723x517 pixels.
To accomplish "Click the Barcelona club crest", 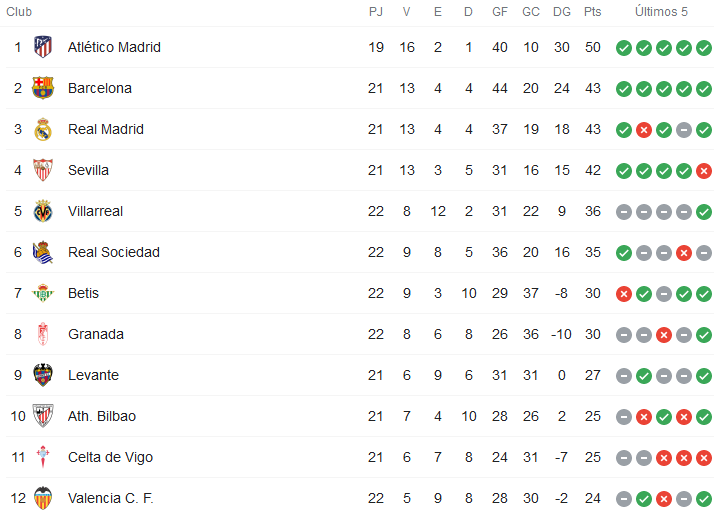I will 43,88.
